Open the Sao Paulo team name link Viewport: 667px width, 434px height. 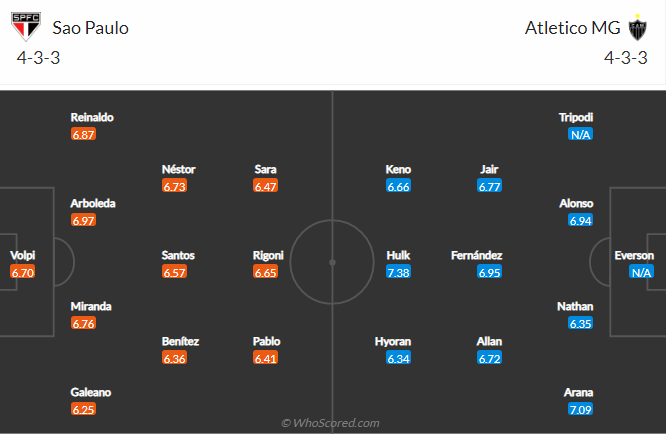[90, 28]
